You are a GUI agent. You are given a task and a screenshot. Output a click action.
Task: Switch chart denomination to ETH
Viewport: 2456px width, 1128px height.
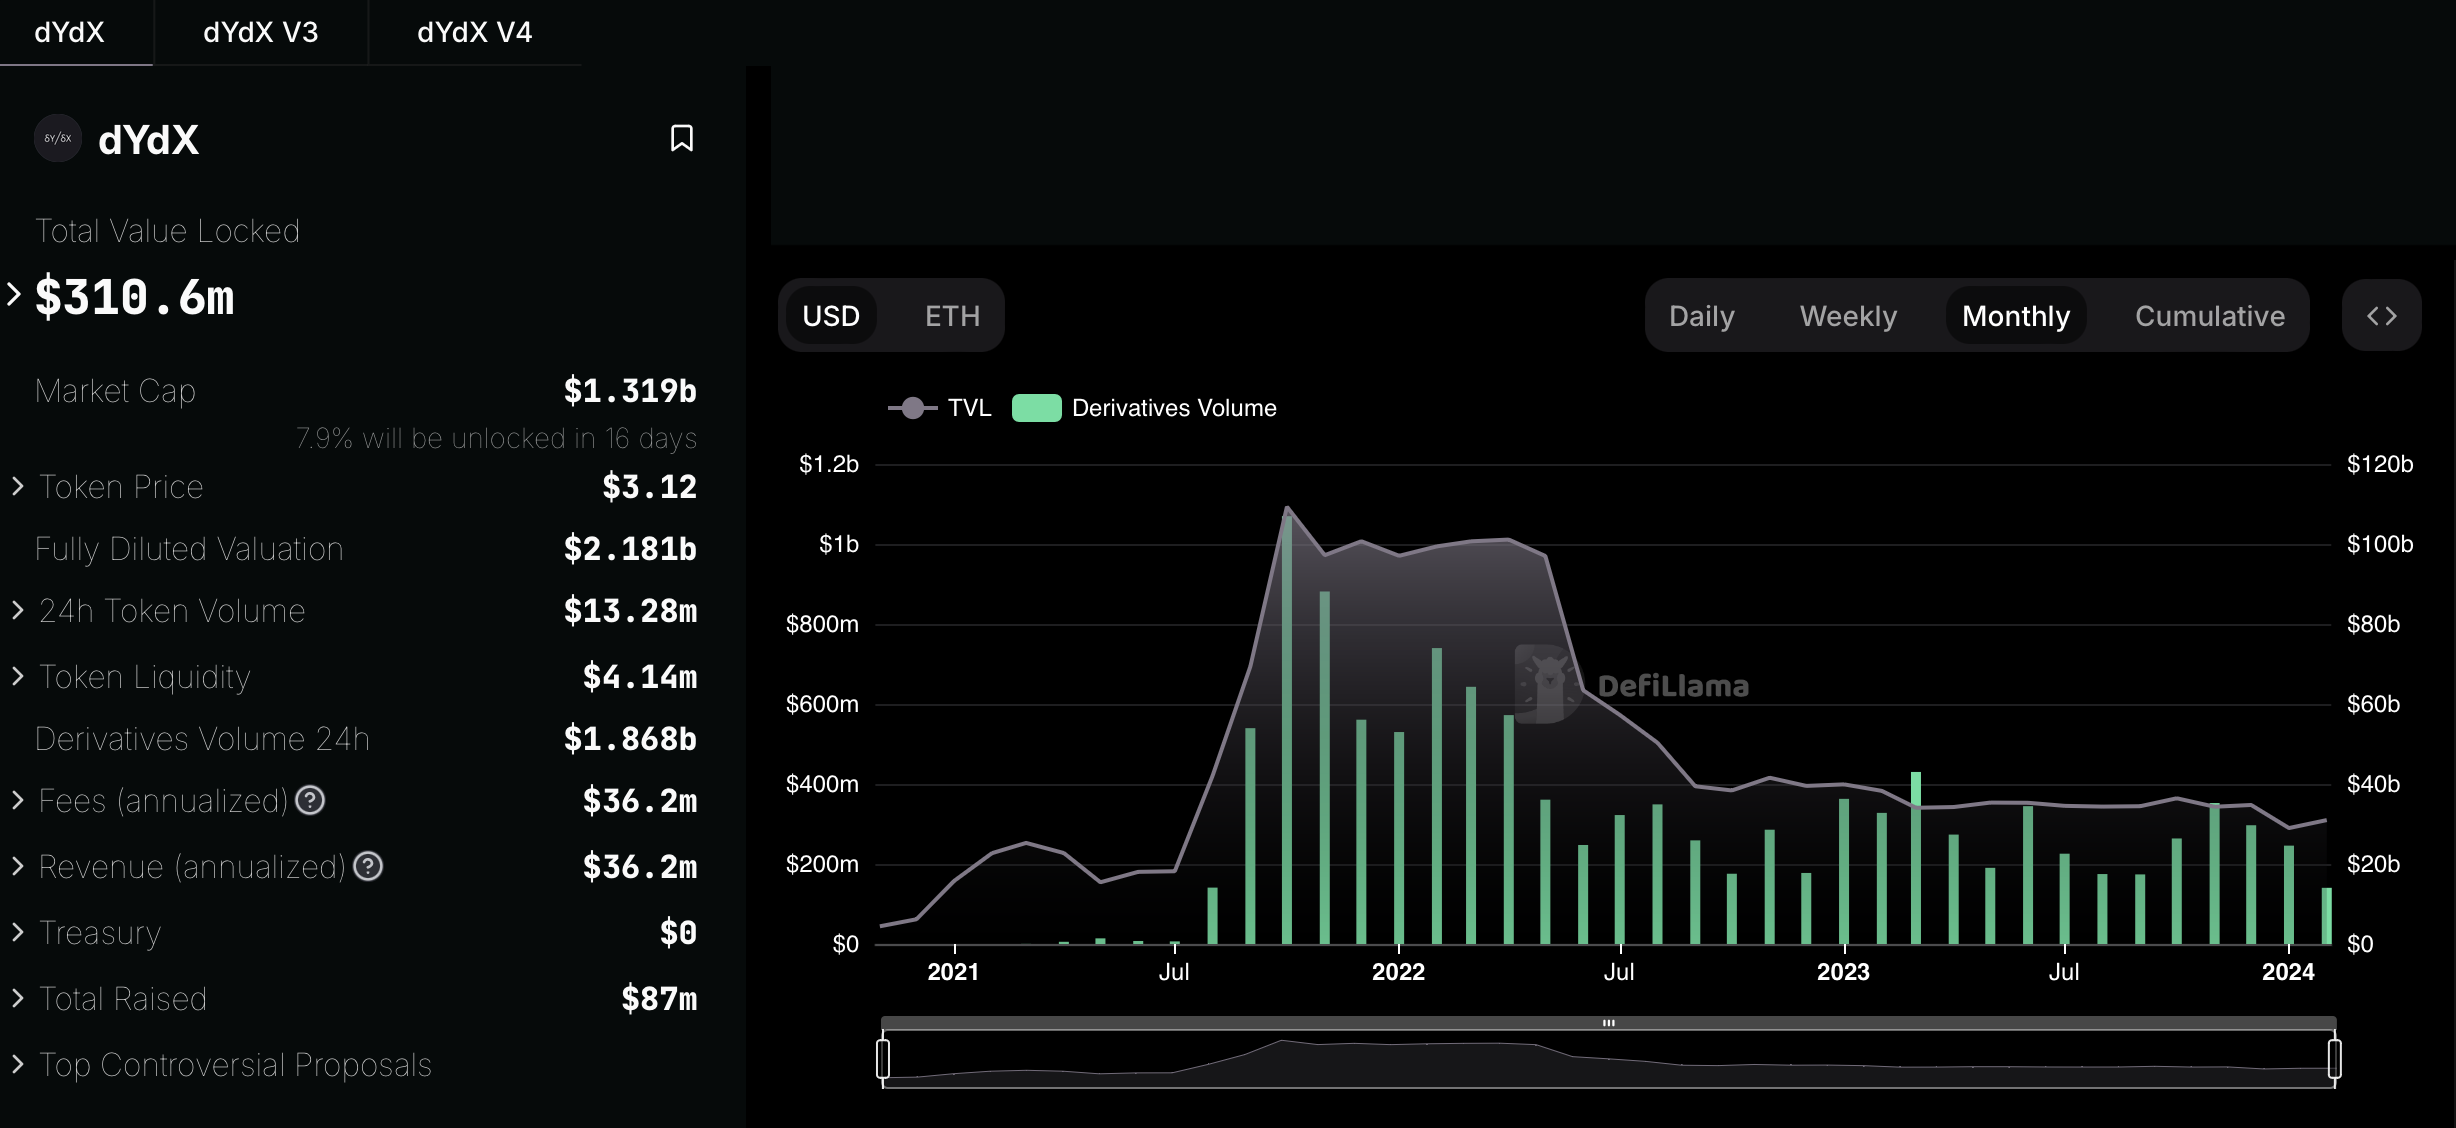pyautogui.click(x=952, y=316)
